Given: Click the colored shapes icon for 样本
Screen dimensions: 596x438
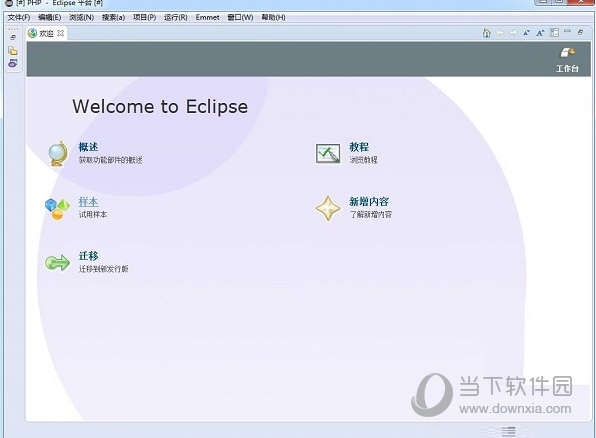Looking at the screenshot, I should click(57, 209).
